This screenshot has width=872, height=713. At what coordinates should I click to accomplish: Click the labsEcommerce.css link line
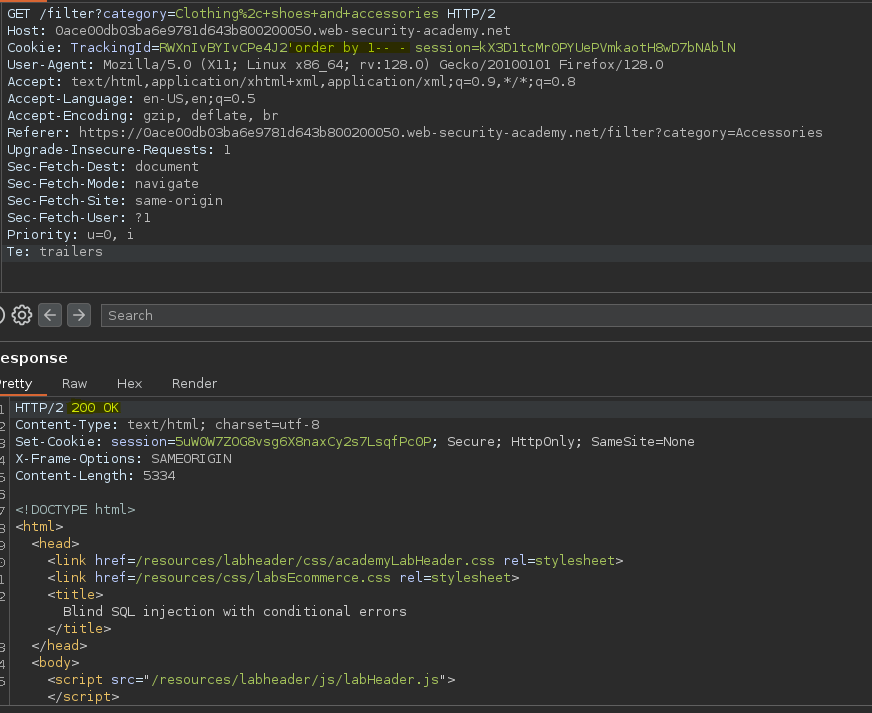point(283,577)
